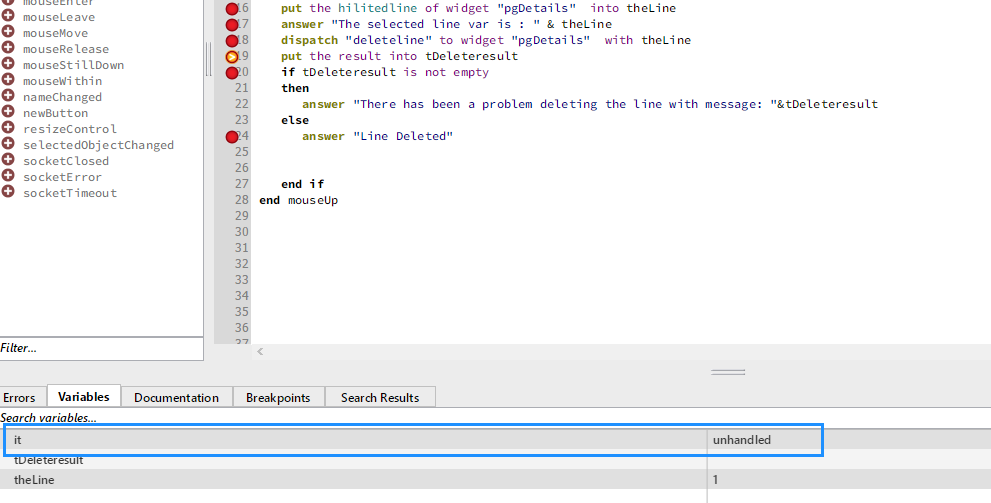Click the editor's horizontal scrollbar left arrow
The image size is (991, 503).
[x=261, y=351]
